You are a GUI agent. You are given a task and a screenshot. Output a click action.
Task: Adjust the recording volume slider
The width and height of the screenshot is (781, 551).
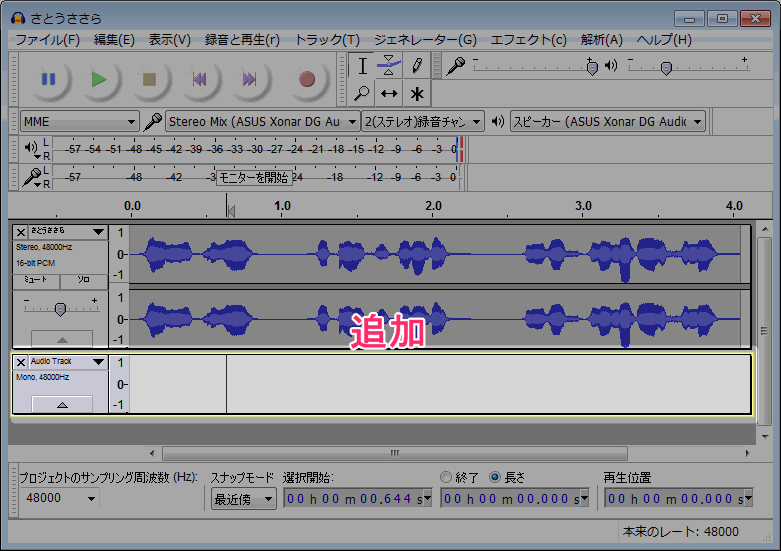[x=592, y=67]
